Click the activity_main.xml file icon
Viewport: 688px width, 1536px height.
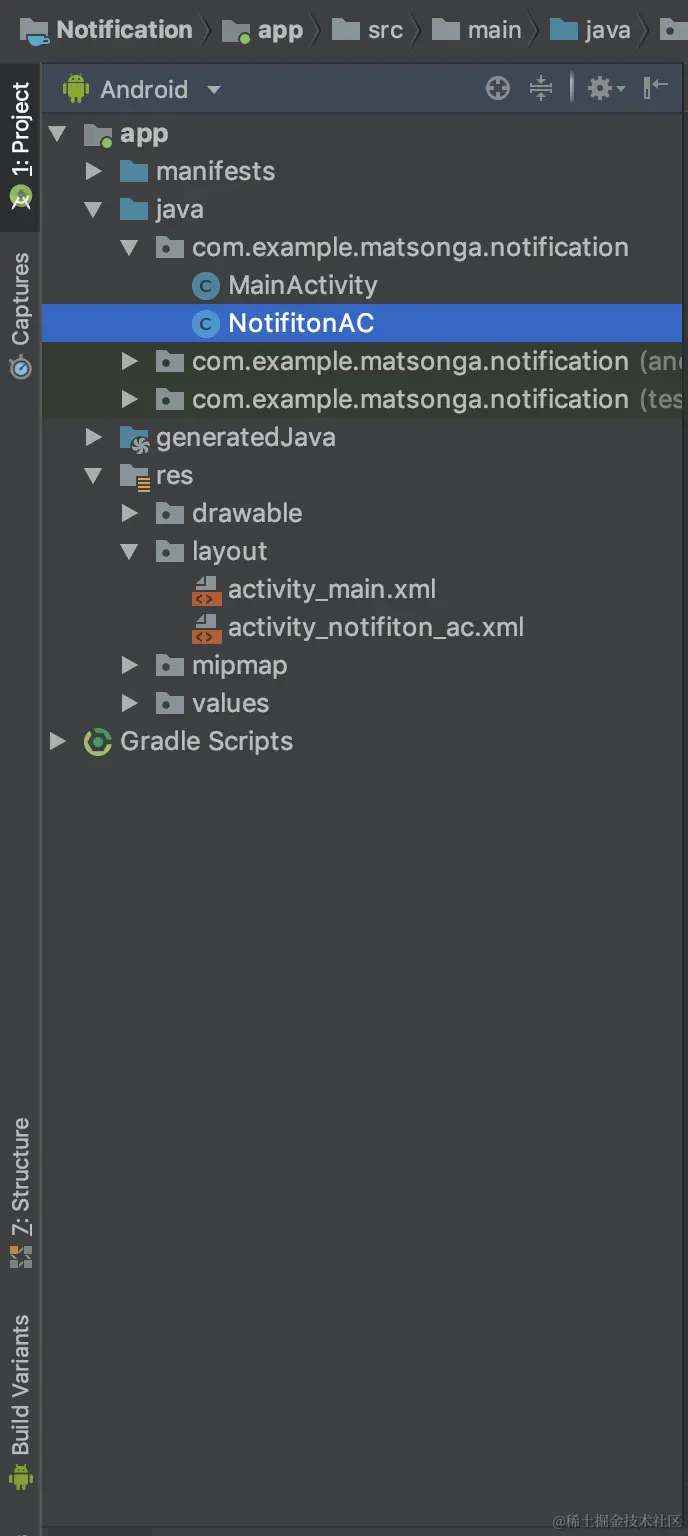206,590
